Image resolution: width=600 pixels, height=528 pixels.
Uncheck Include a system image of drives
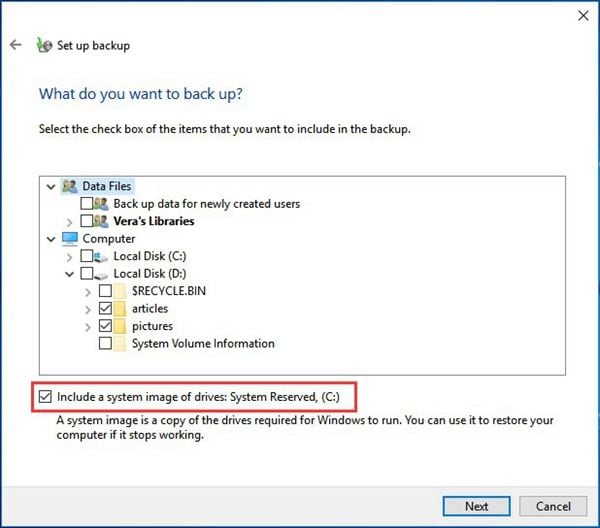45,397
